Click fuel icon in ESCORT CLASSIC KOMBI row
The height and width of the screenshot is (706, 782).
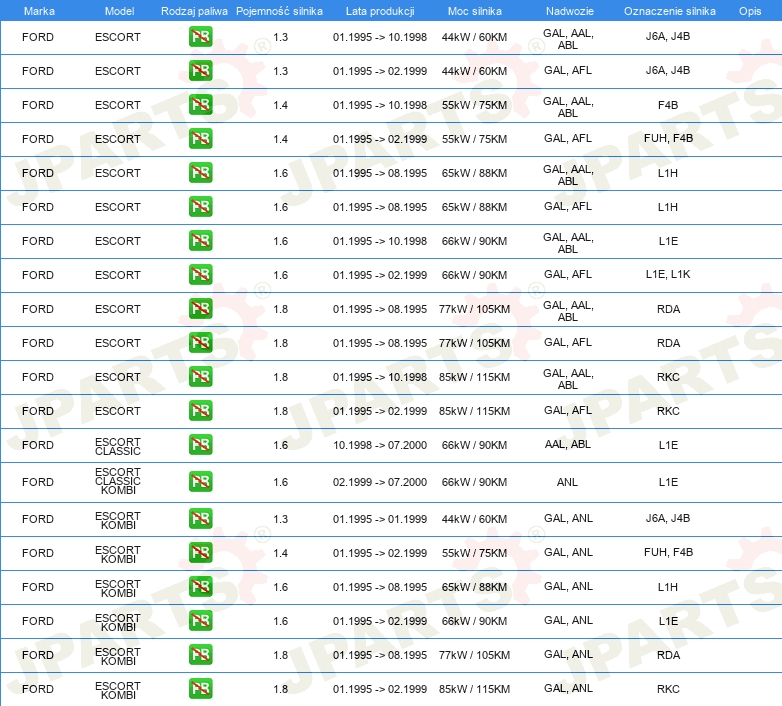(200, 482)
